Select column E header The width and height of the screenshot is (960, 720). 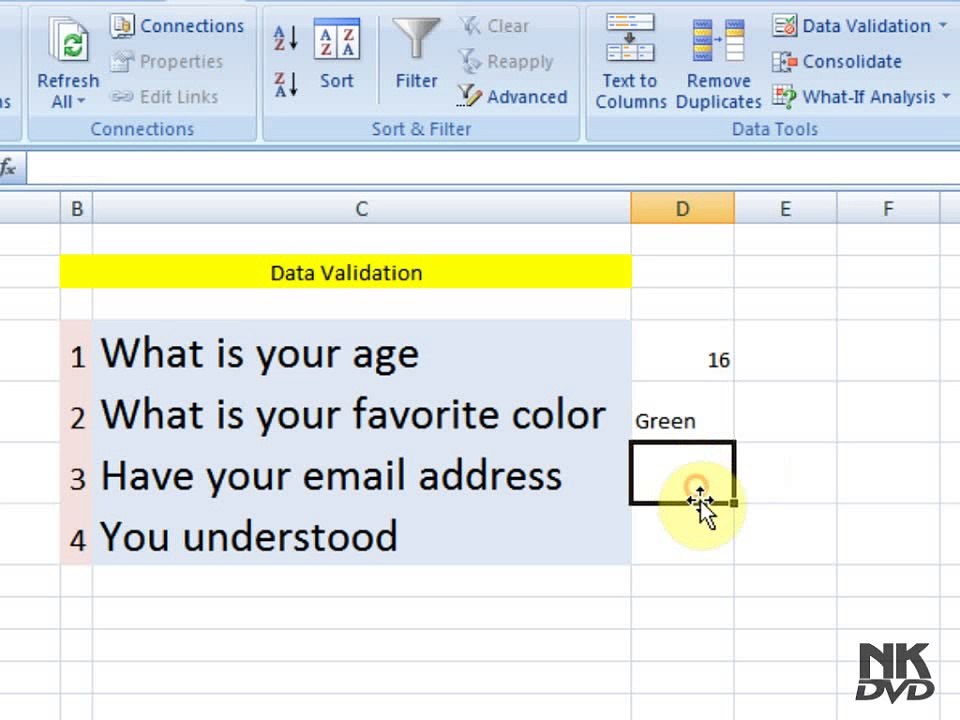[786, 209]
